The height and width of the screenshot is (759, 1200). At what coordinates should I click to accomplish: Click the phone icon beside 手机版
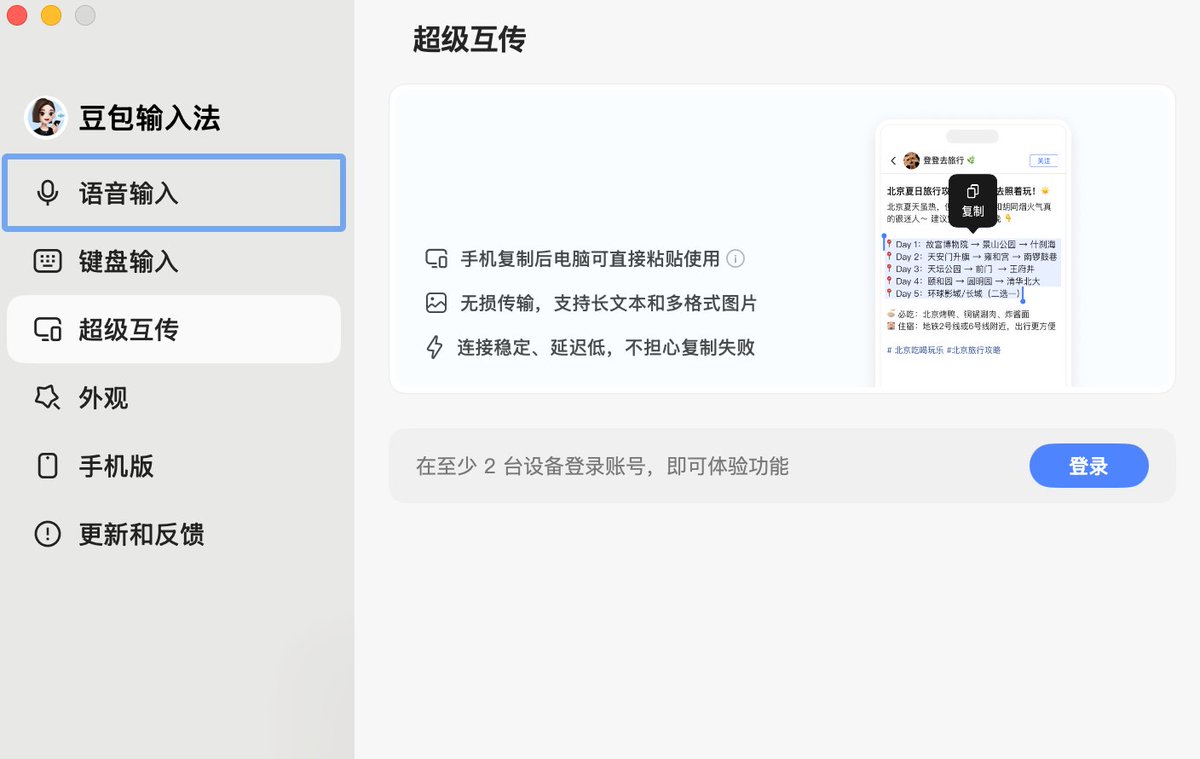coord(47,466)
